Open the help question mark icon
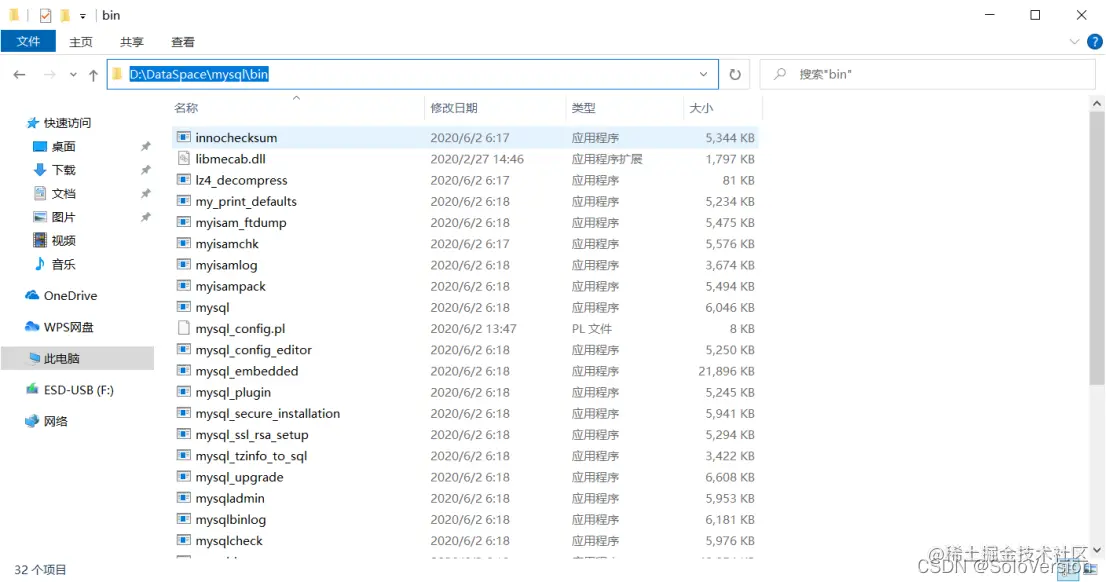The width and height of the screenshot is (1107, 583). click(x=1095, y=42)
